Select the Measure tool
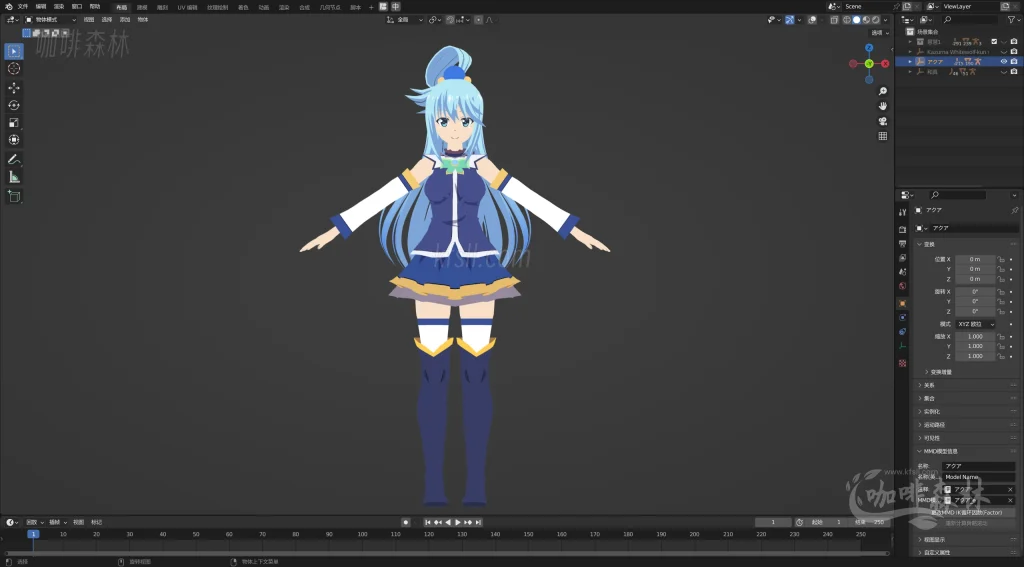Screen dimensions: 1024x567 pos(14,177)
